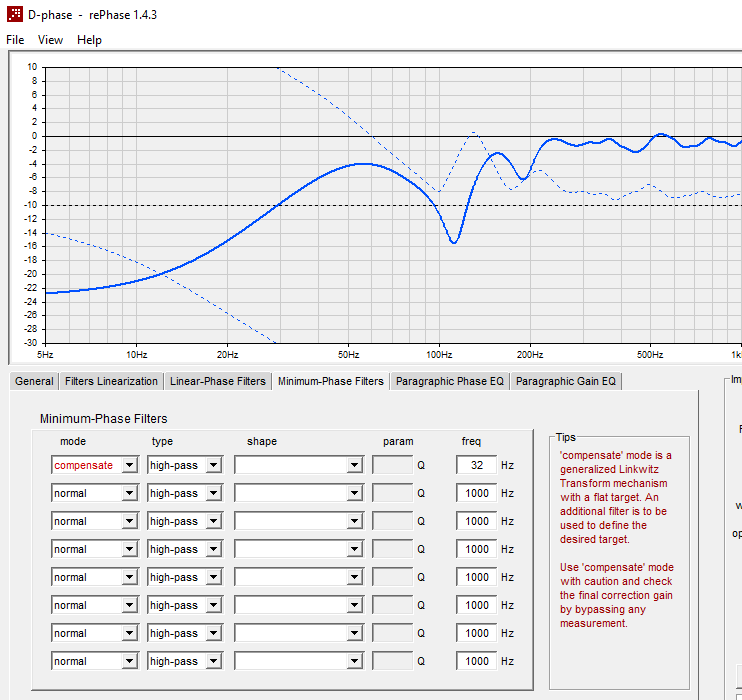This screenshot has height=700, width=742.
Task: Switch to Paragraphic Gain EQ tab
Action: pyautogui.click(x=565, y=381)
